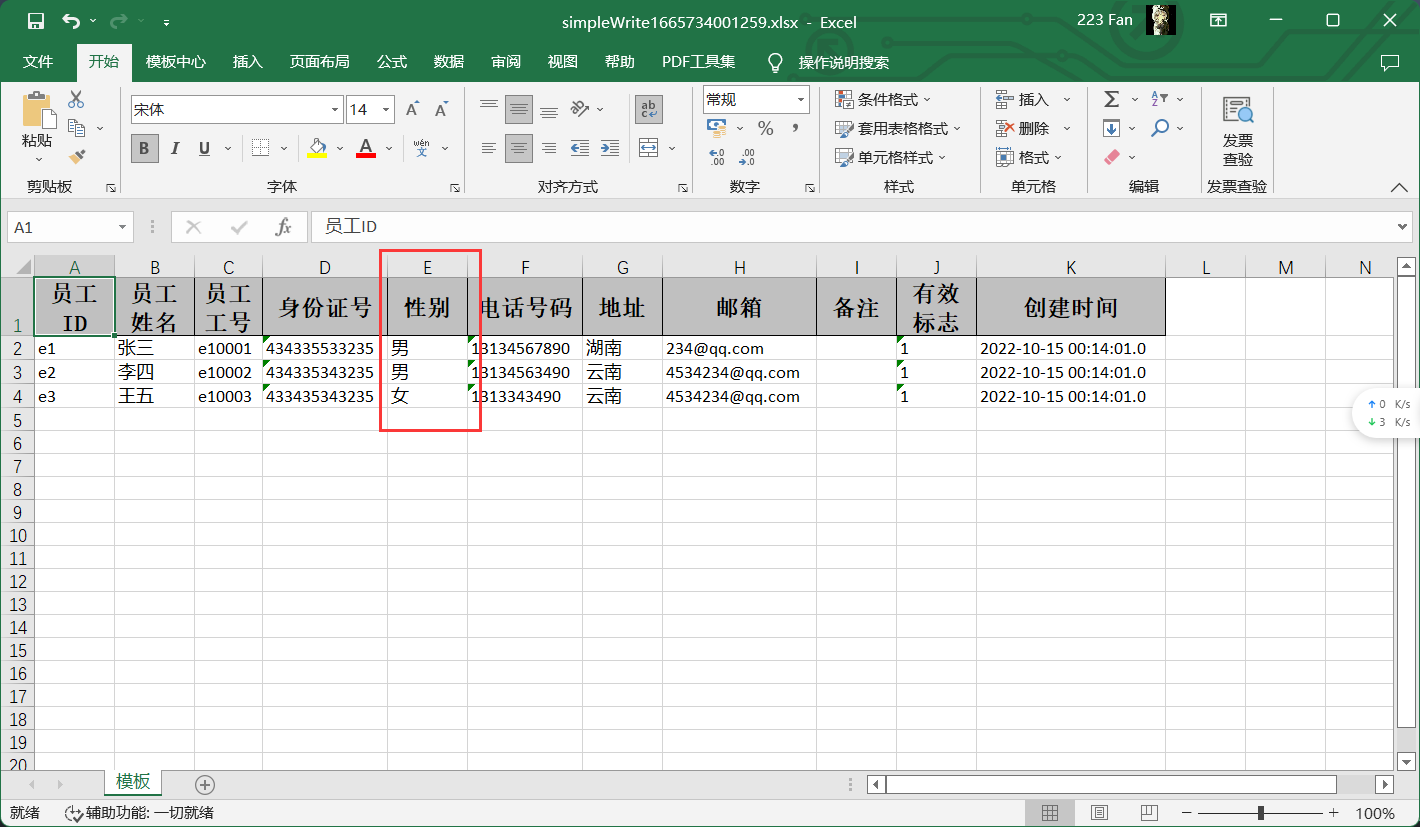Click the Decrease Decimal icon
1420x827 pixels.
pyautogui.click(x=746, y=157)
